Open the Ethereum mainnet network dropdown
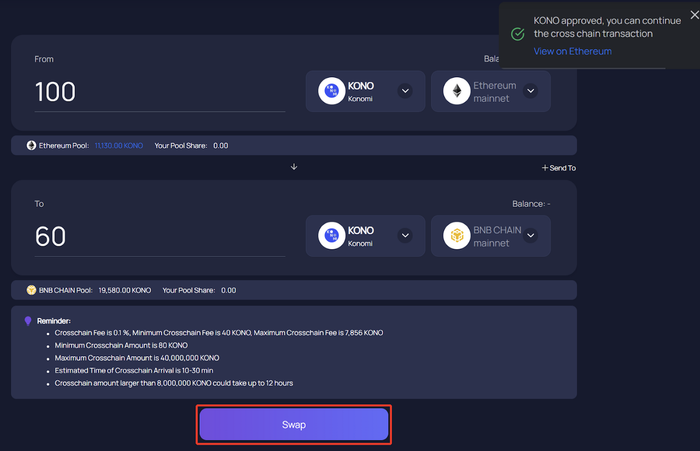Image resolution: width=700 pixels, height=451 pixels. pyautogui.click(x=530, y=91)
